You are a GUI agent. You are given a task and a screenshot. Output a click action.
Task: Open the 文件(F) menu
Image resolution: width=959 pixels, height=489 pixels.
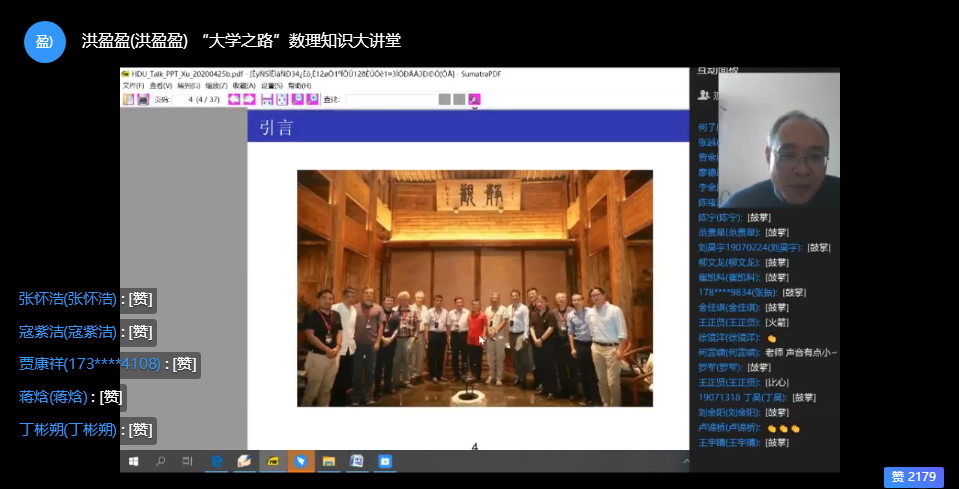(x=133, y=86)
